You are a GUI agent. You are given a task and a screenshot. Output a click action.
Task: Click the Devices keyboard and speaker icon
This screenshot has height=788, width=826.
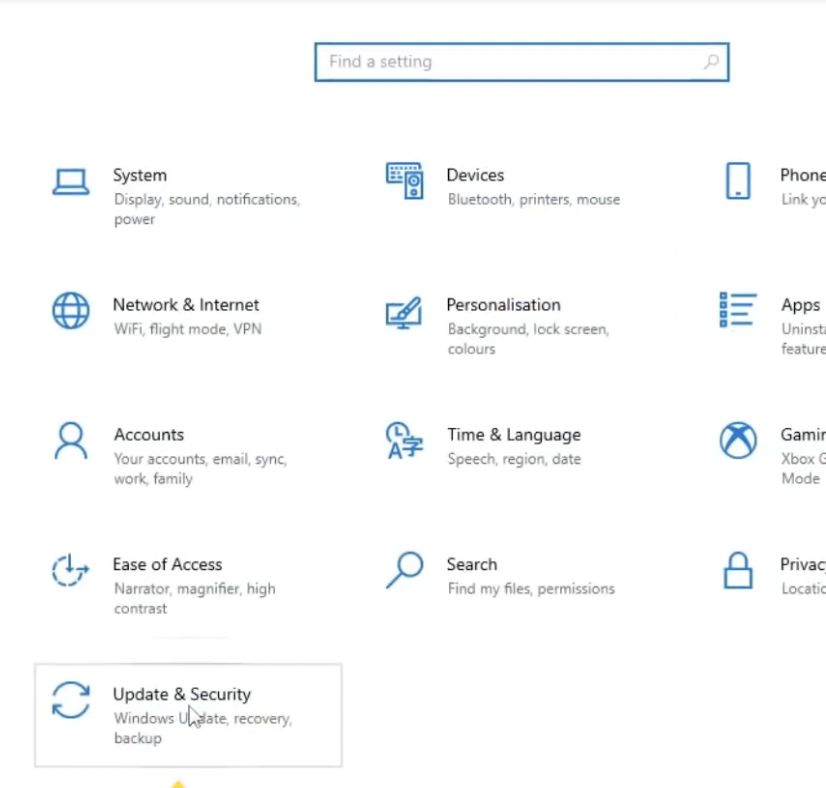point(404,181)
